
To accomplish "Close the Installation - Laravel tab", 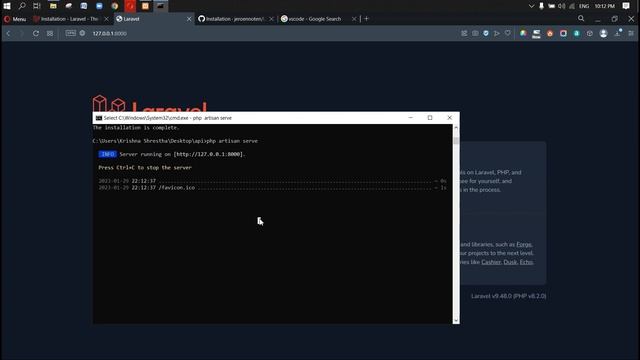I will pyautogui.click(x=106, y=19).
